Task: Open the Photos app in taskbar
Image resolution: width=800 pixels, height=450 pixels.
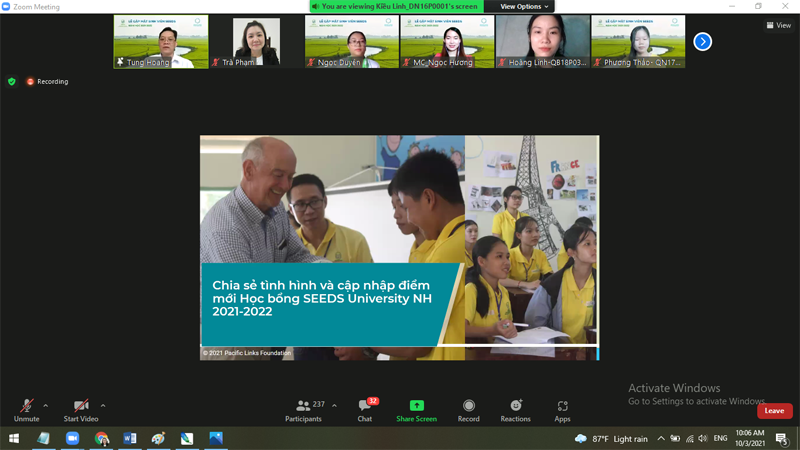Action: point(216,438)
